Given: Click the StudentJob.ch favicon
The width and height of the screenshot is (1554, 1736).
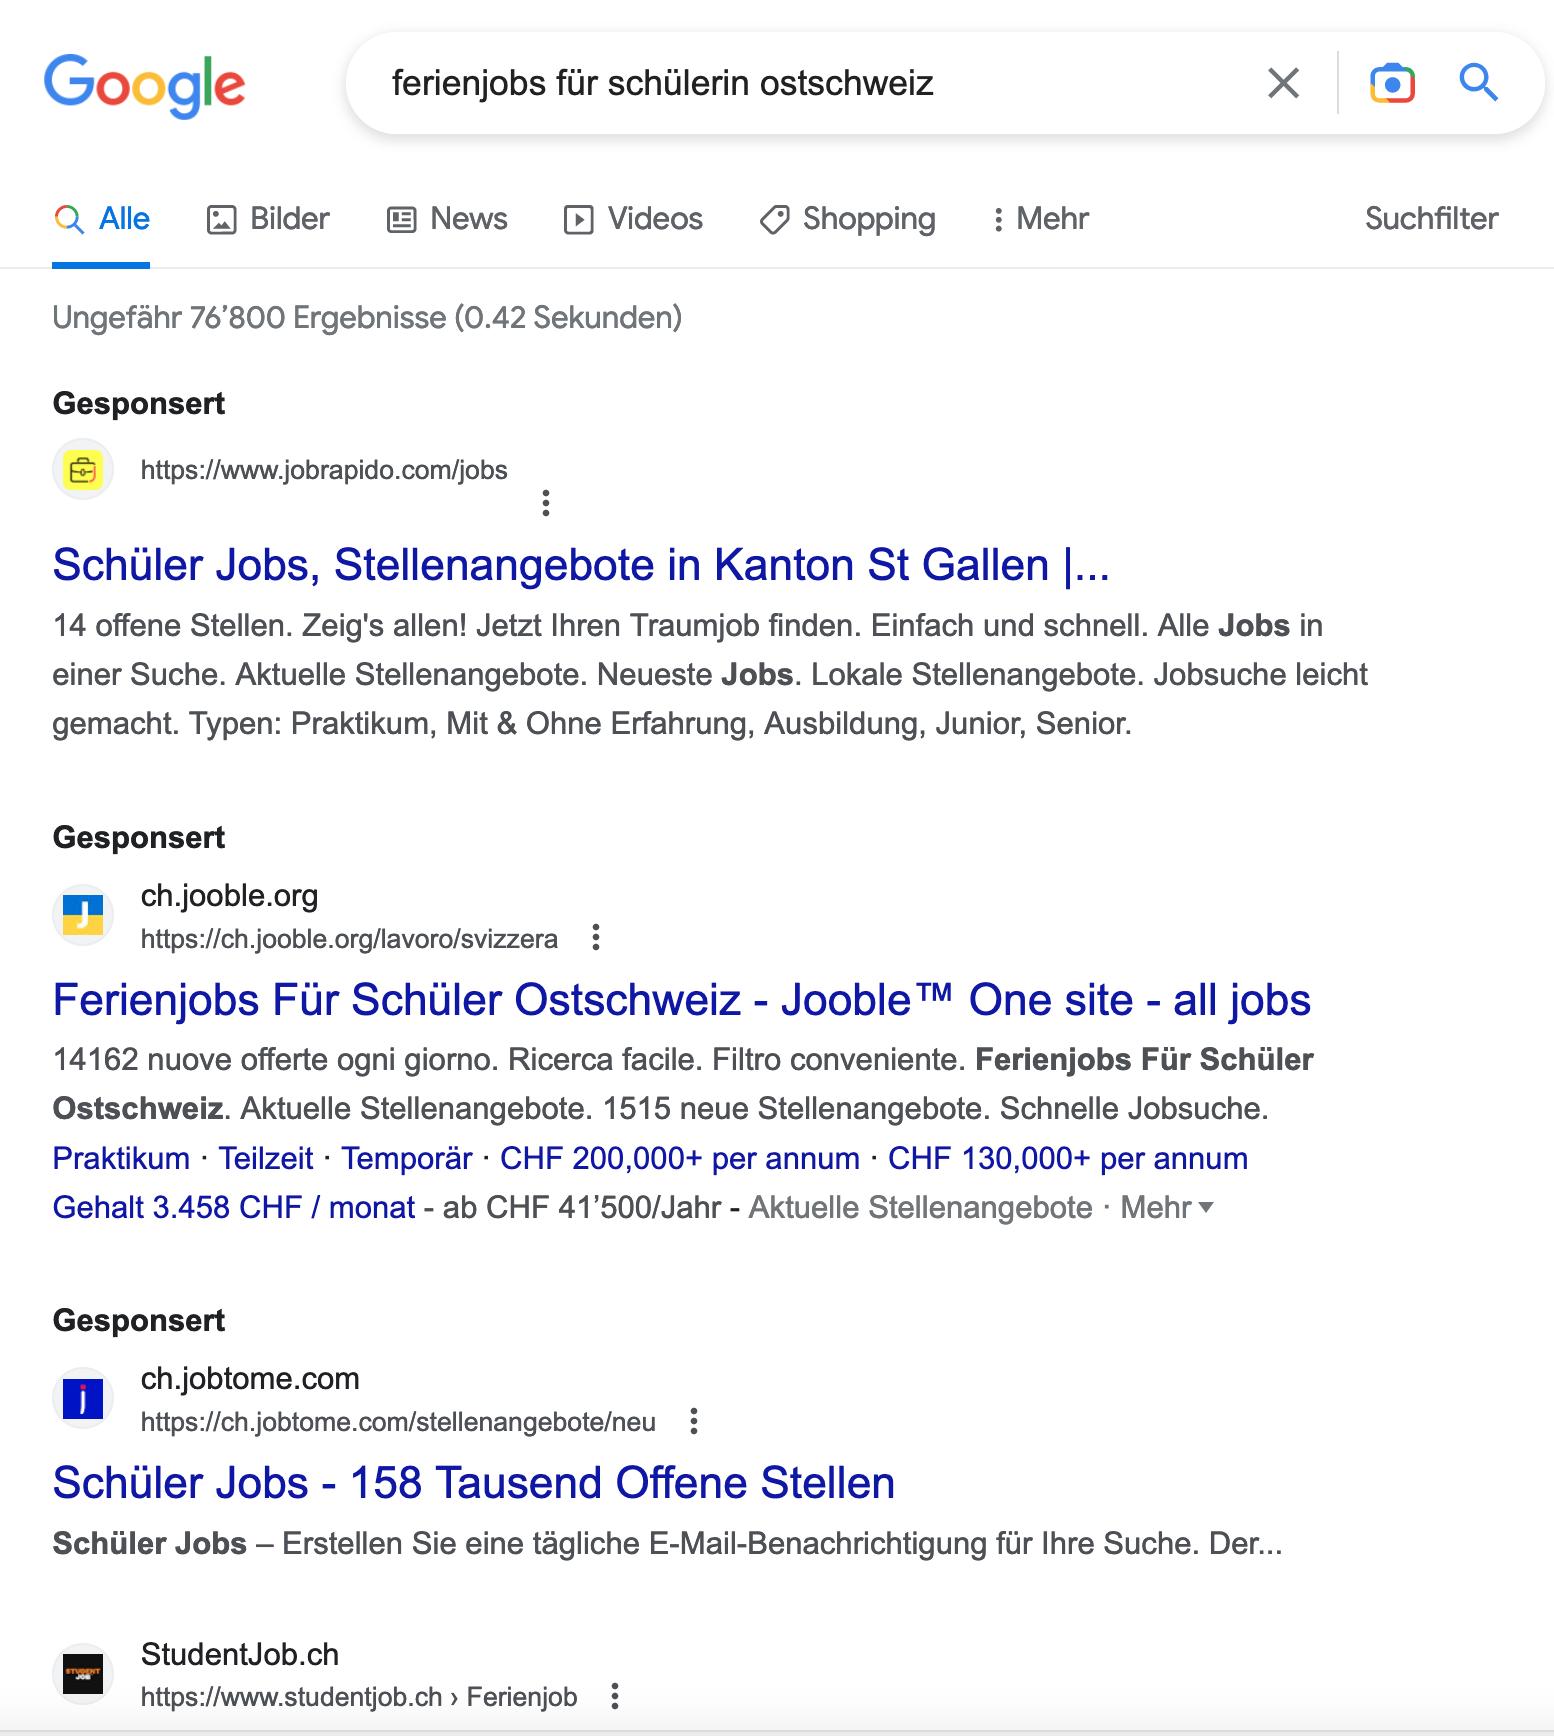Looking at the screenshot, I should pyautogui.click(x=83, y=1674).
